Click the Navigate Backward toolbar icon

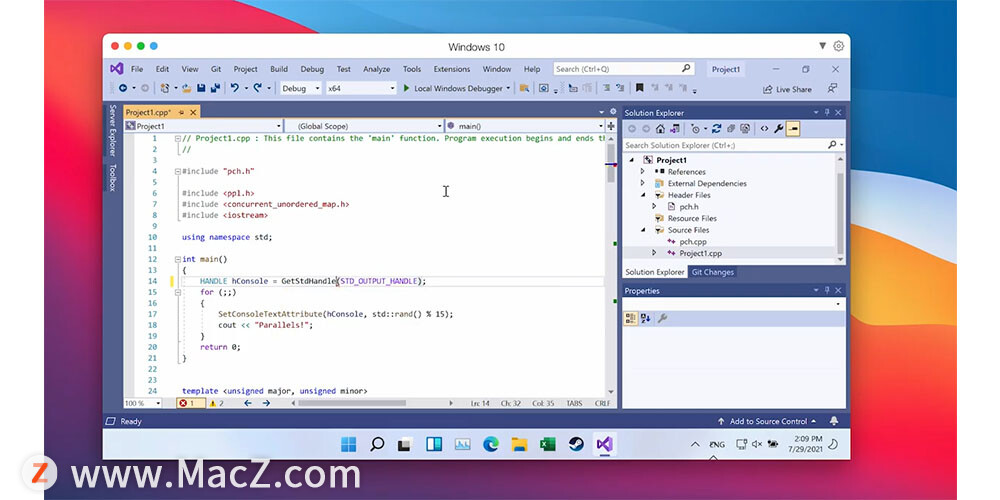tap(122, 89)
